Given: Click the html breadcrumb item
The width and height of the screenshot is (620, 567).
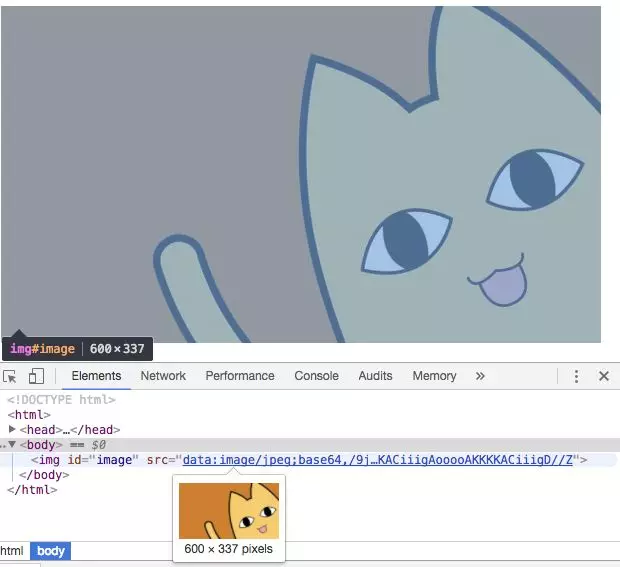Looking at the screenshot, I should coord(12,551).
